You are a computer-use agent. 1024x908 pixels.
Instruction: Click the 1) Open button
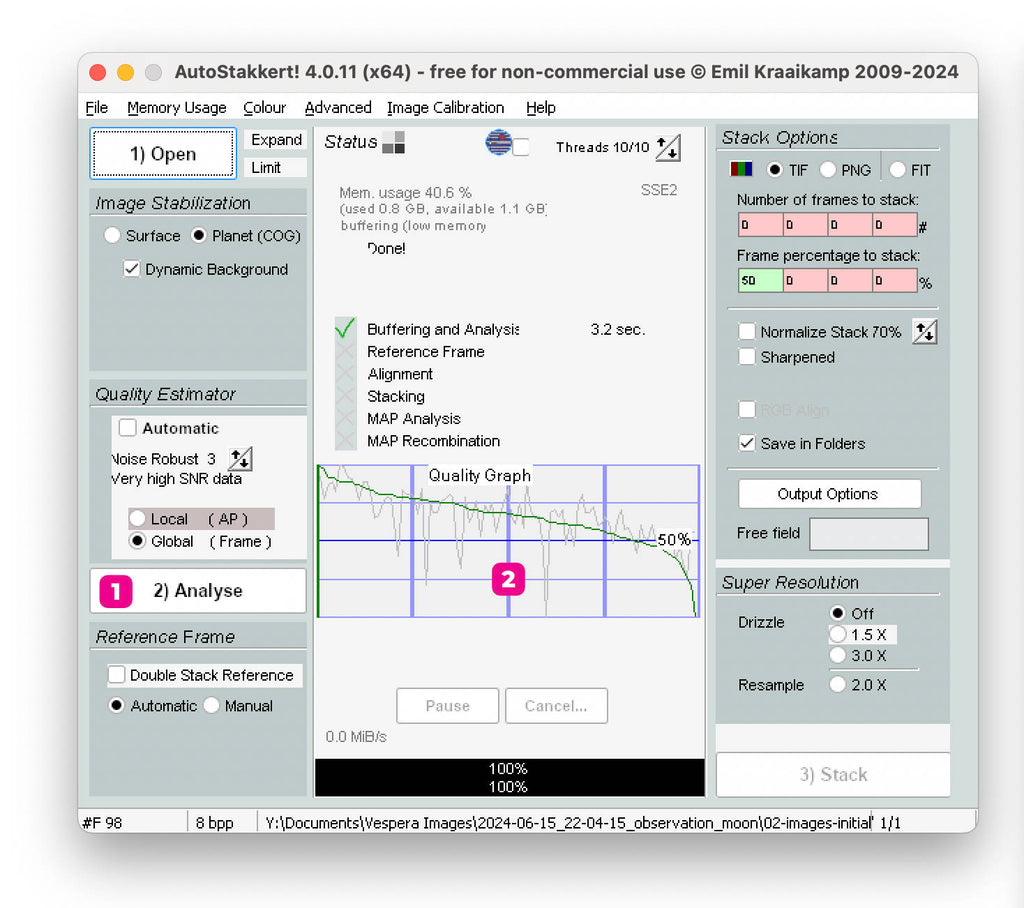point(163,154)
